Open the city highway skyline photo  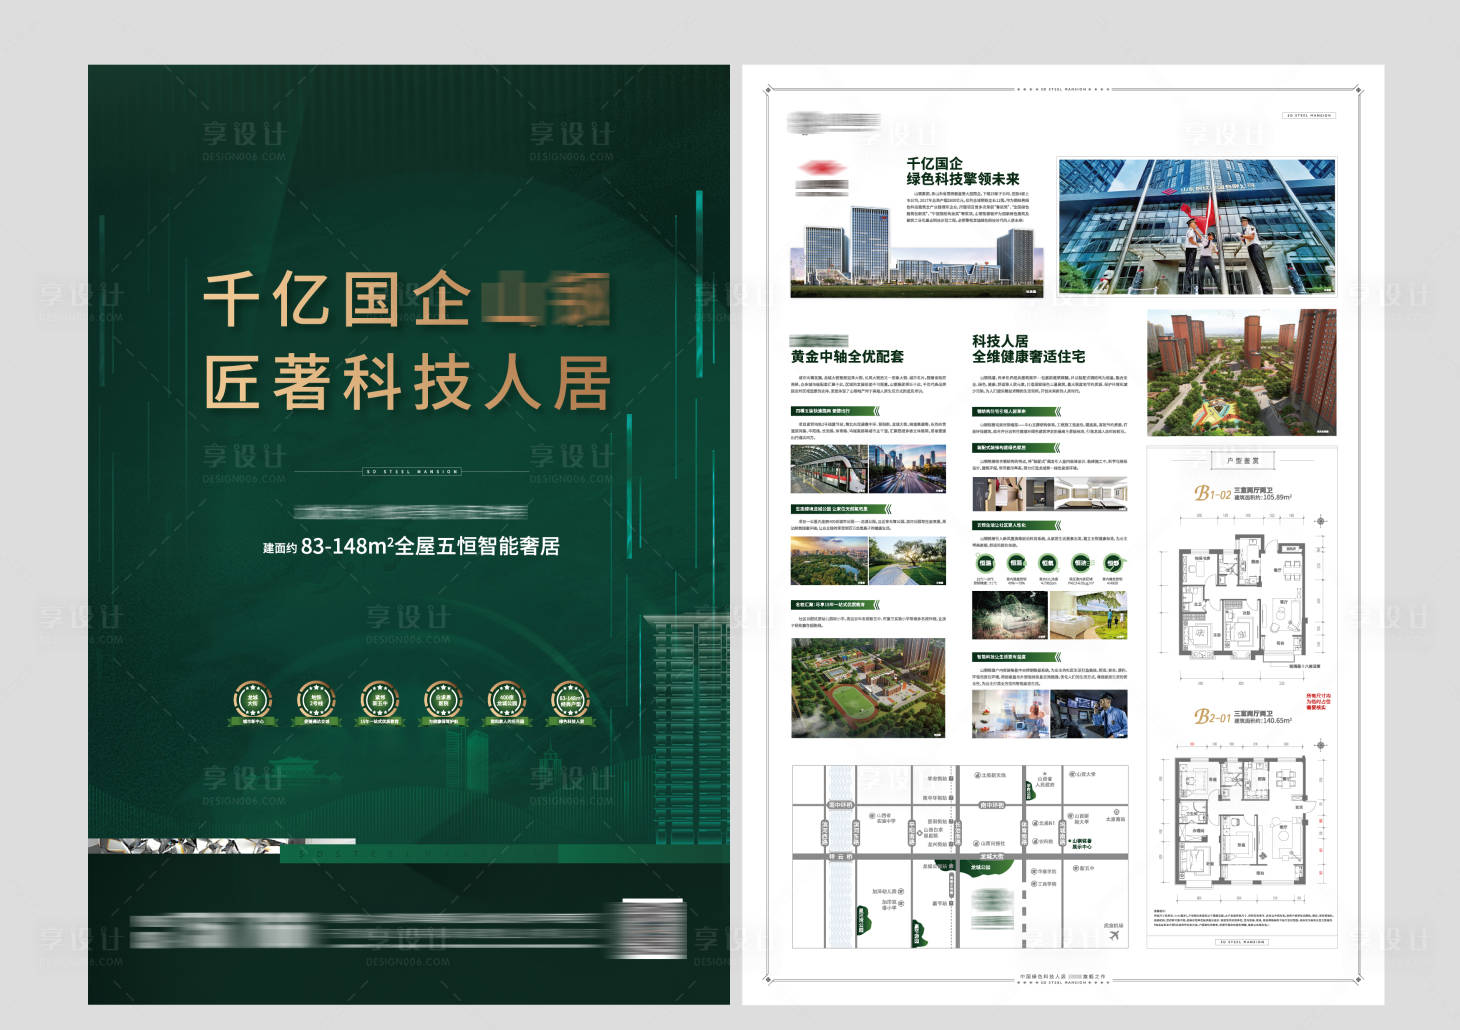(x=907, y=469)
